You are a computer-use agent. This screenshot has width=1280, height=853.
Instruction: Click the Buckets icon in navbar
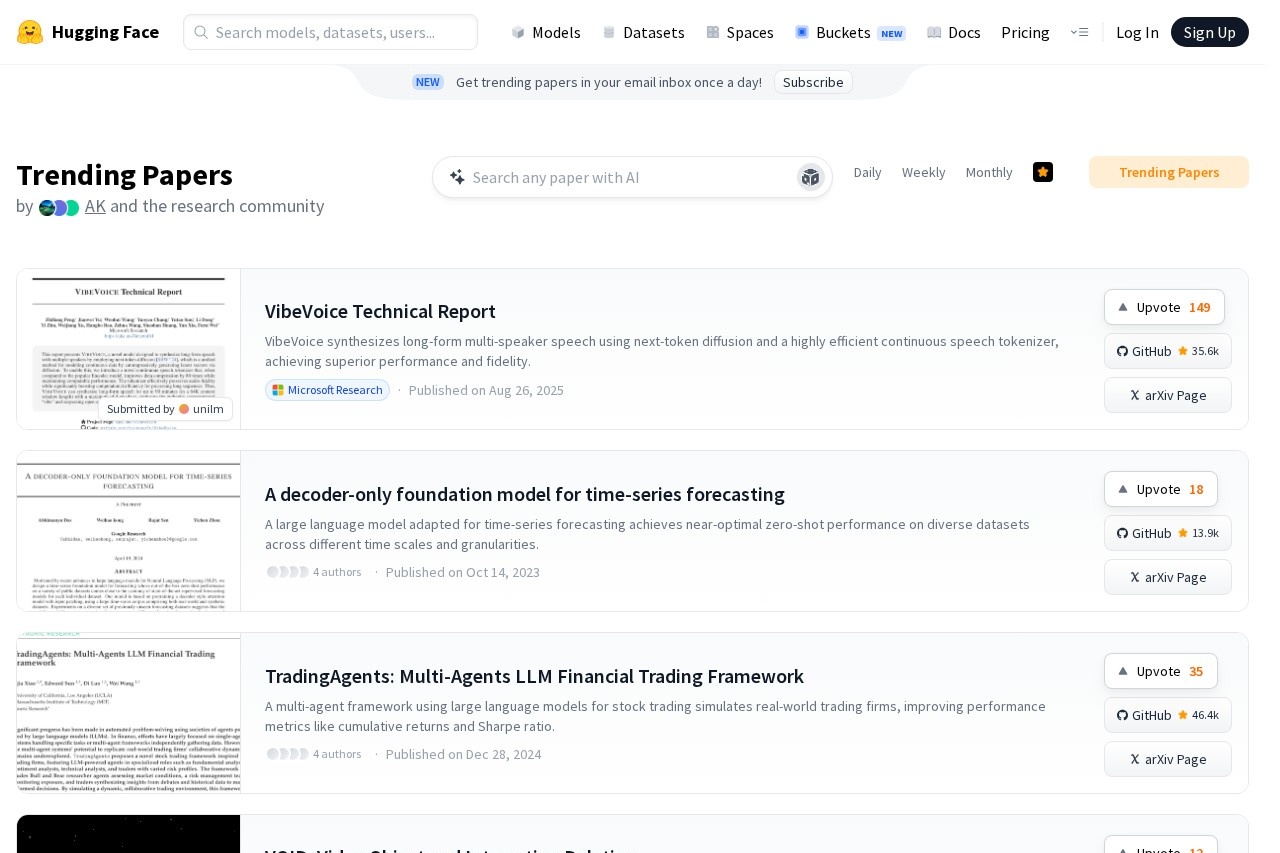click(x=802, y=32)
